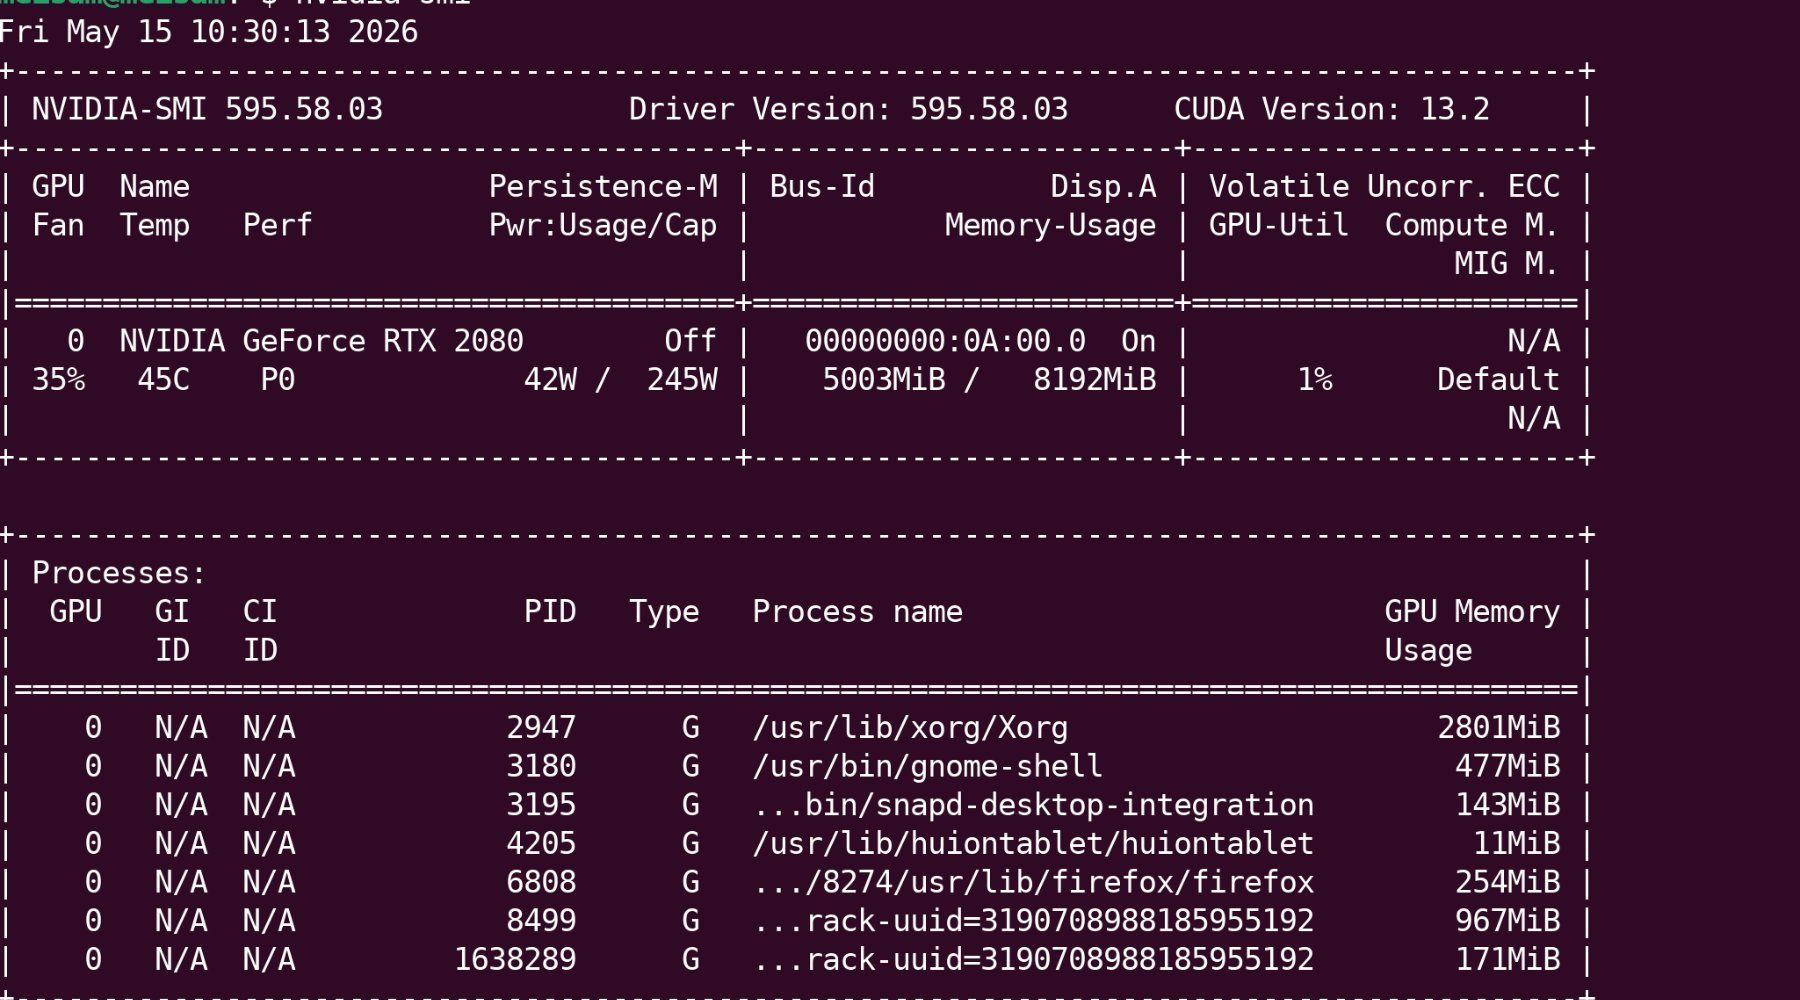This screenshot has width=1800, height=1000.
Task: Click bus id '00000000:0A:00.0'
Action: (945, 342)
